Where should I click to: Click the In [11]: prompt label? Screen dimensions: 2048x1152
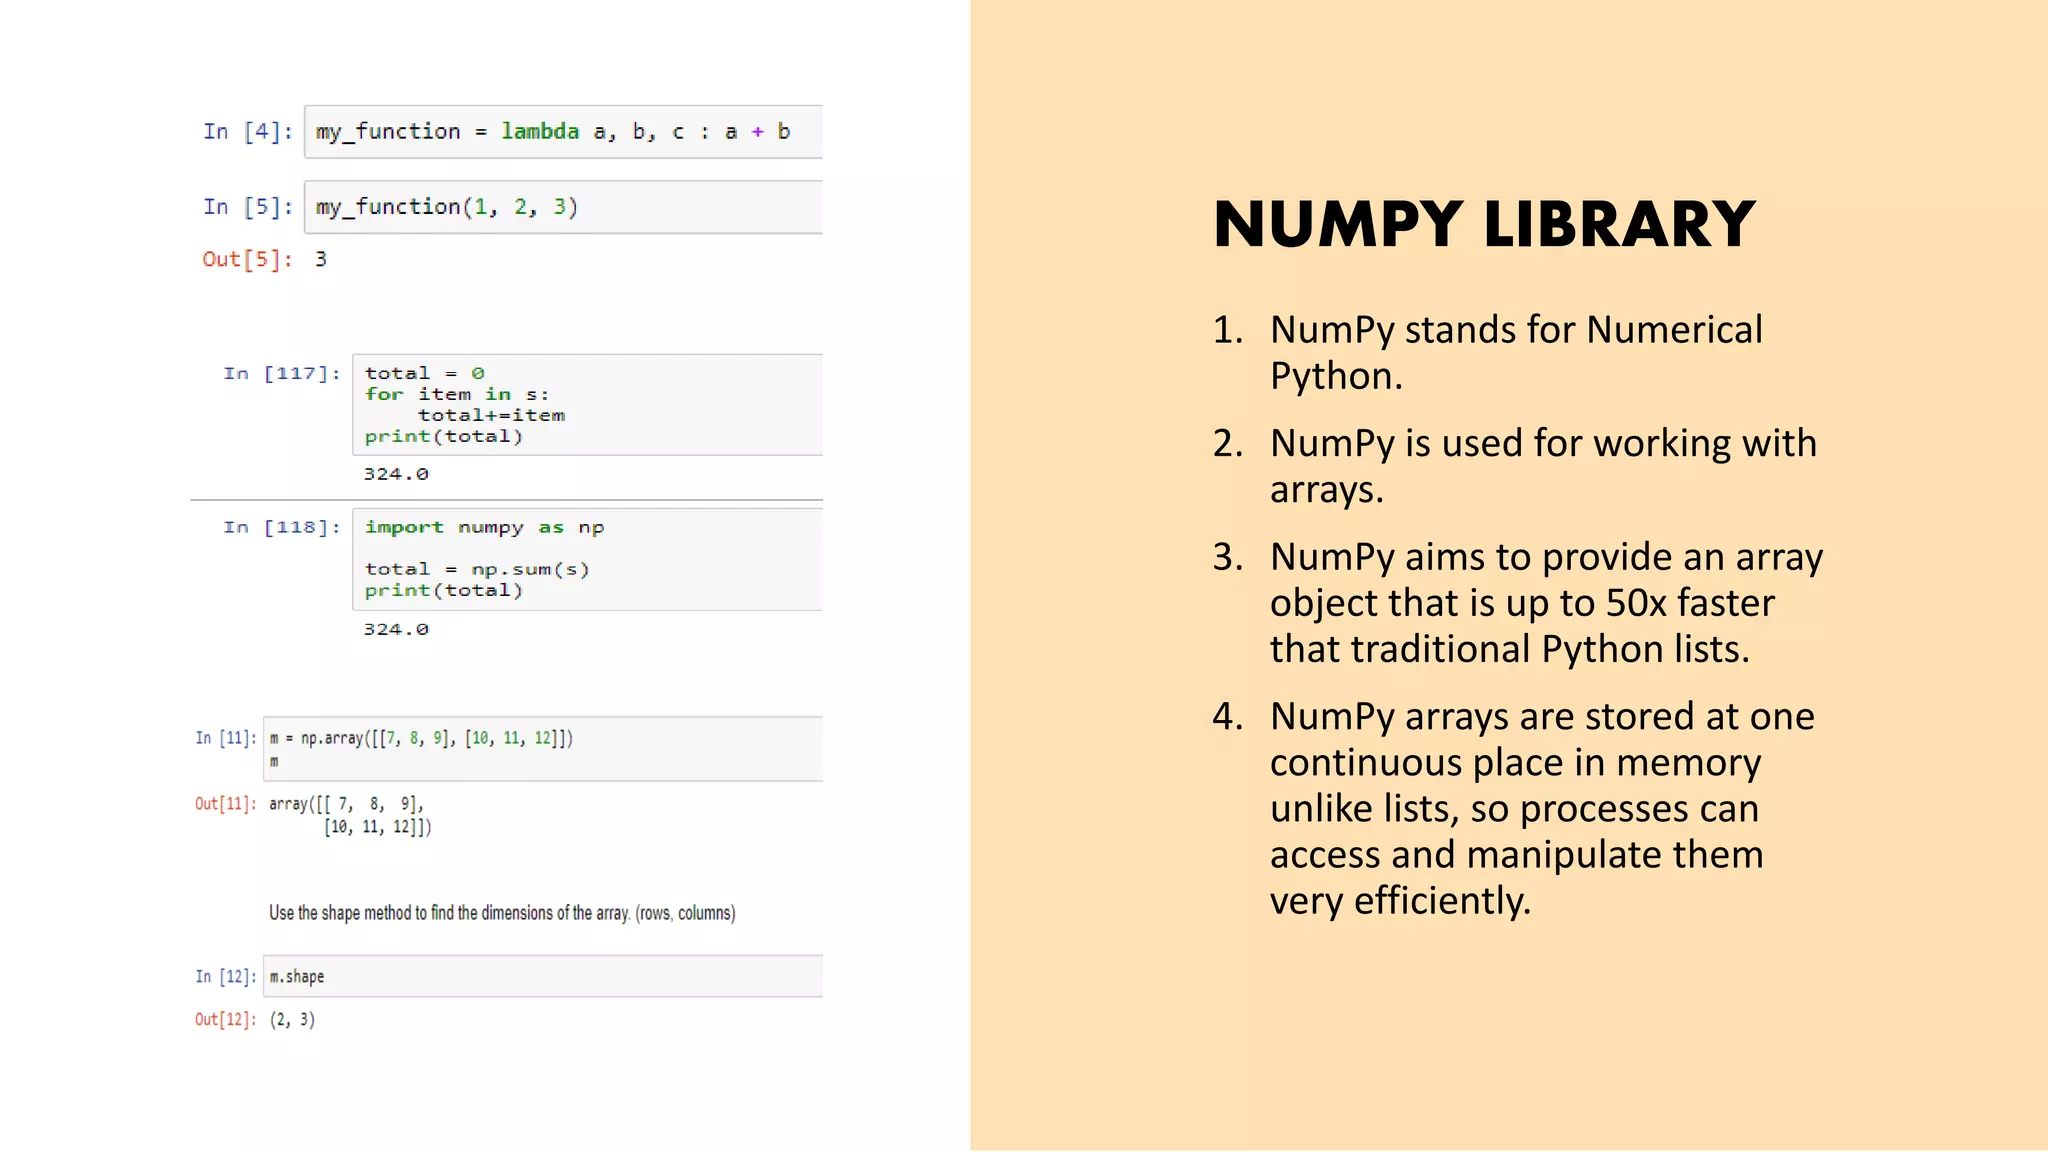(226, 738)
